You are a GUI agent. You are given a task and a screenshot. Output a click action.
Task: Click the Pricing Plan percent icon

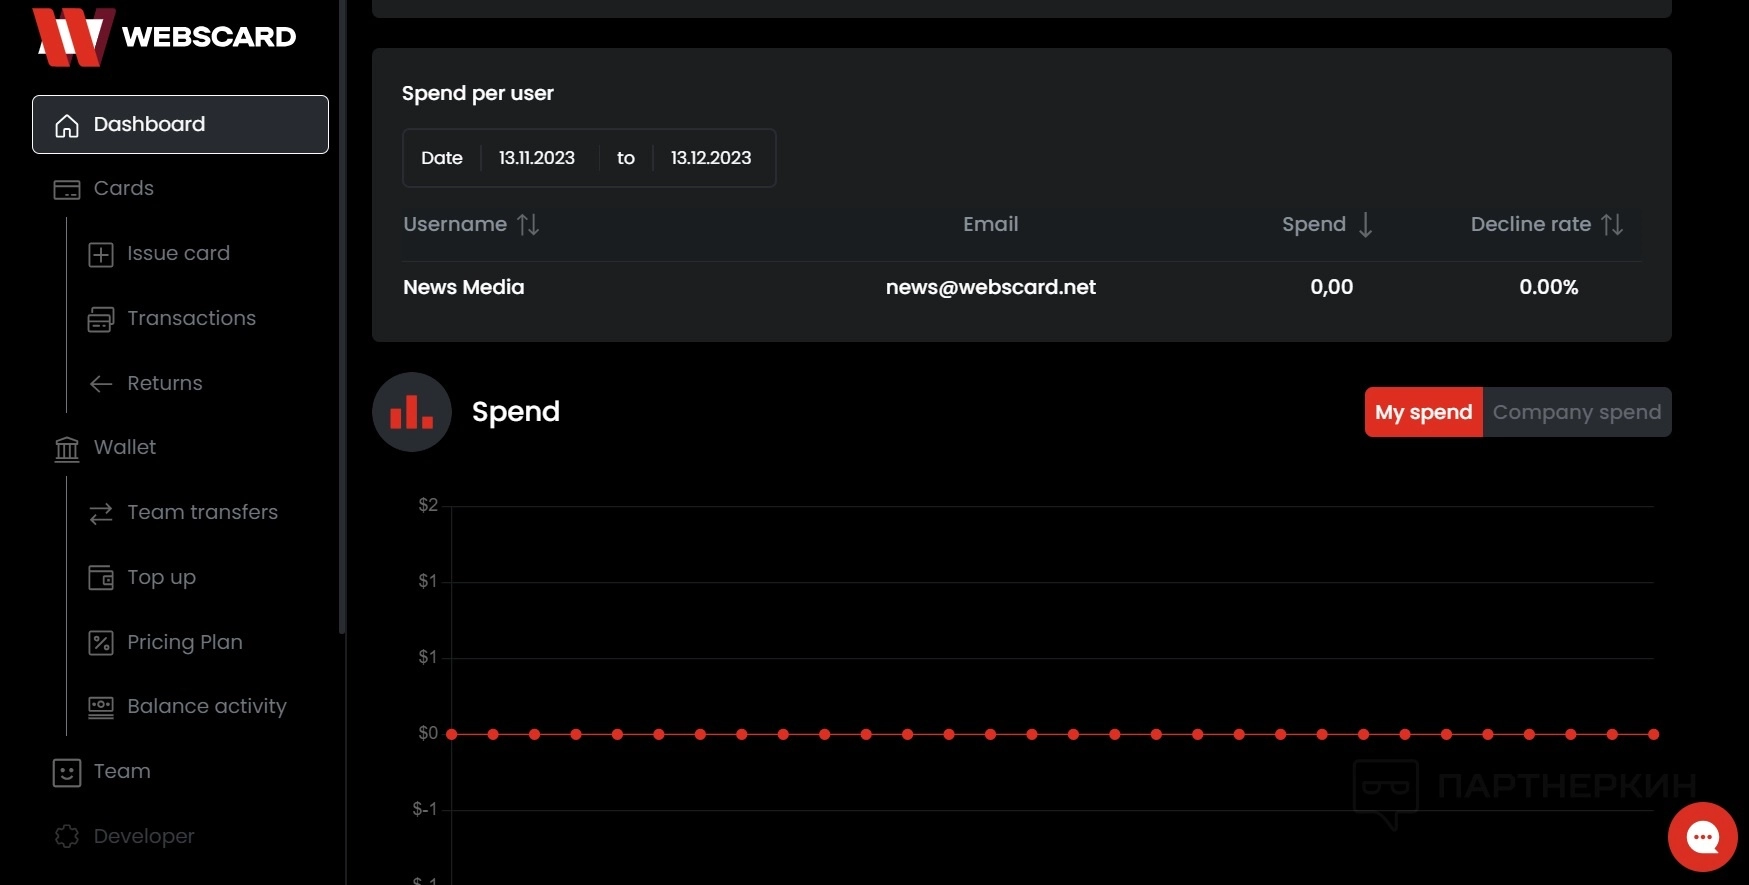101,643
